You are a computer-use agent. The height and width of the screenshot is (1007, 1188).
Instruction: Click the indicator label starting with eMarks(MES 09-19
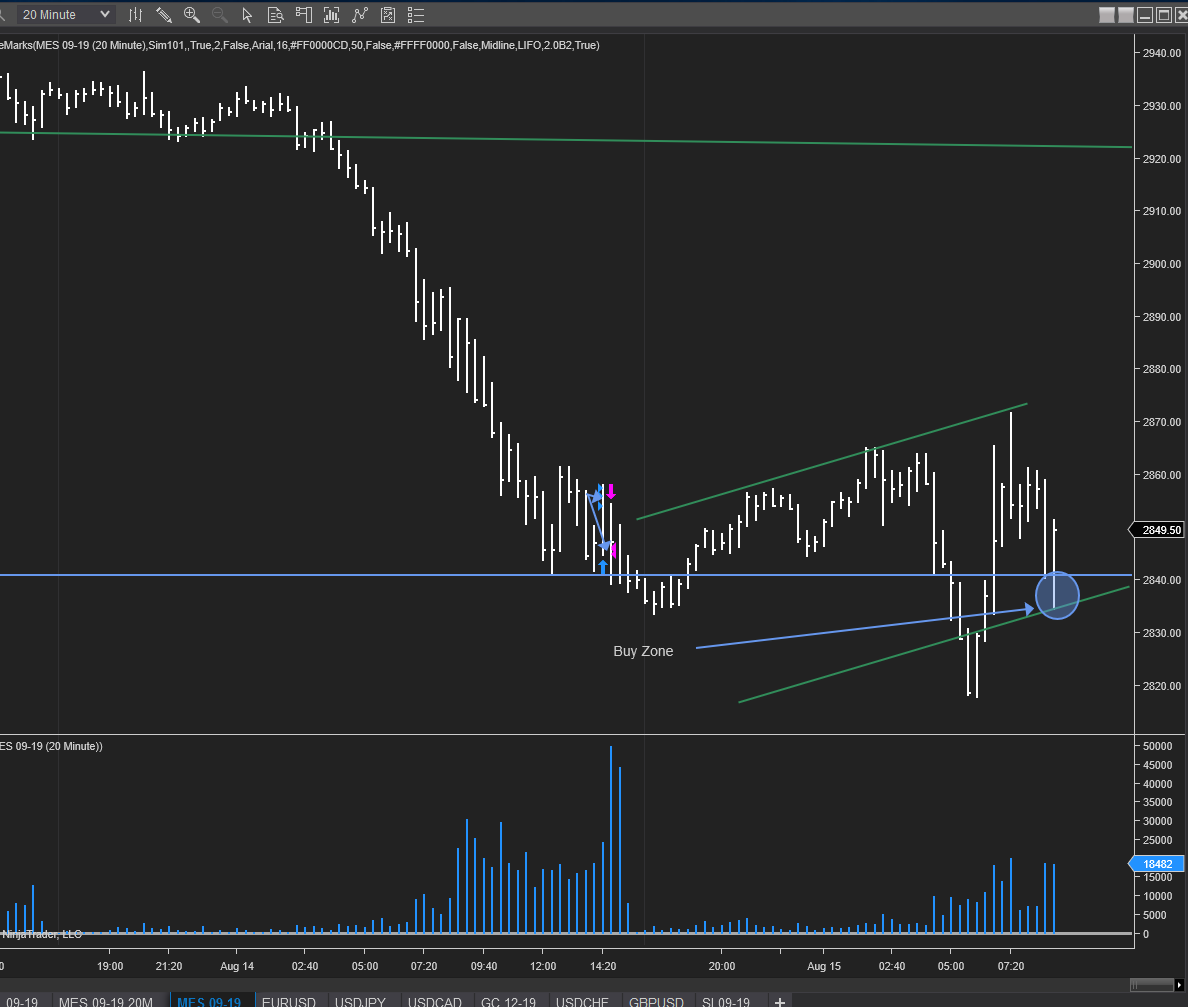pyautogui.click(x=300, y=45)
